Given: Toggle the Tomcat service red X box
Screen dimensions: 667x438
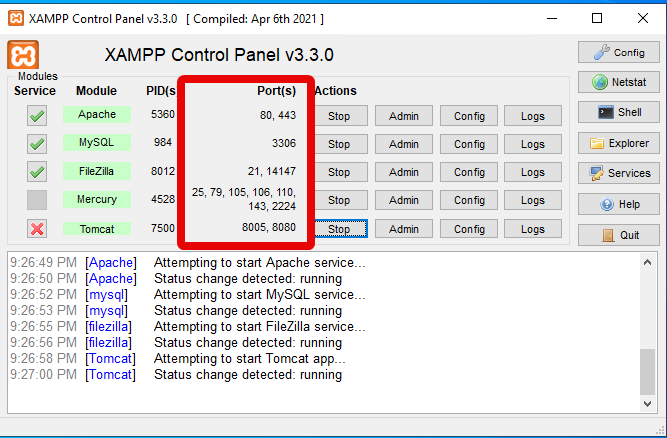Looking at the screenshot, I should coord(37,229).
